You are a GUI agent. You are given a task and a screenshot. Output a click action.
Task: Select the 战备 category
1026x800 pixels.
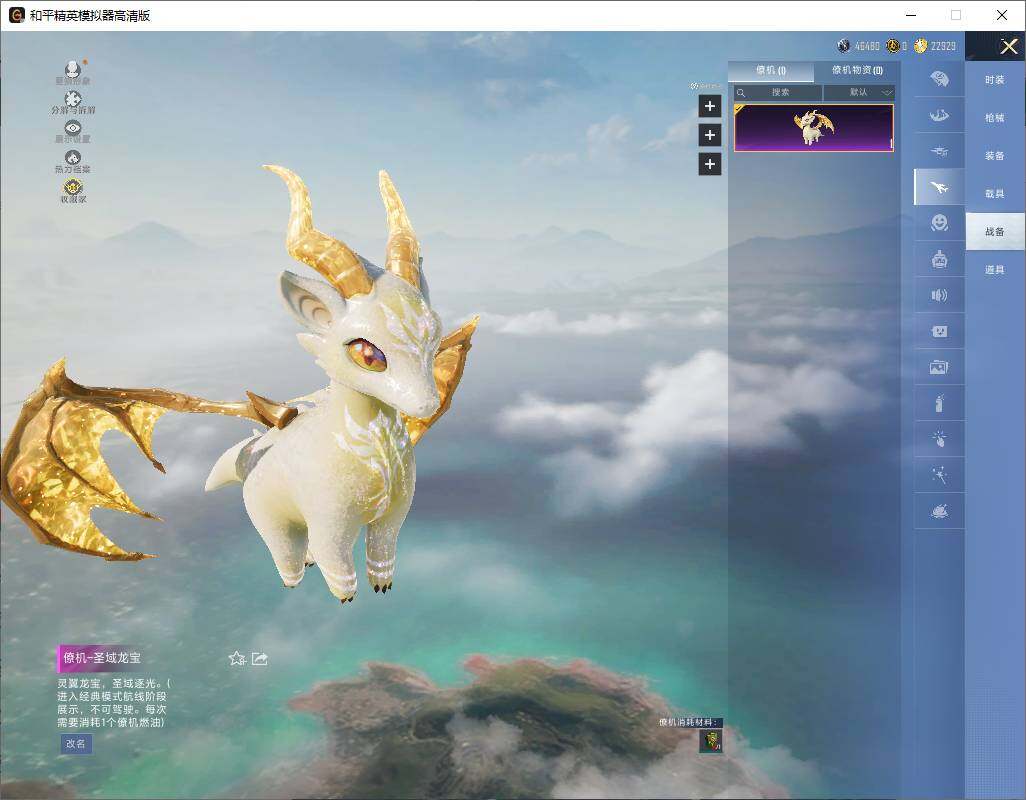(995, 232)
